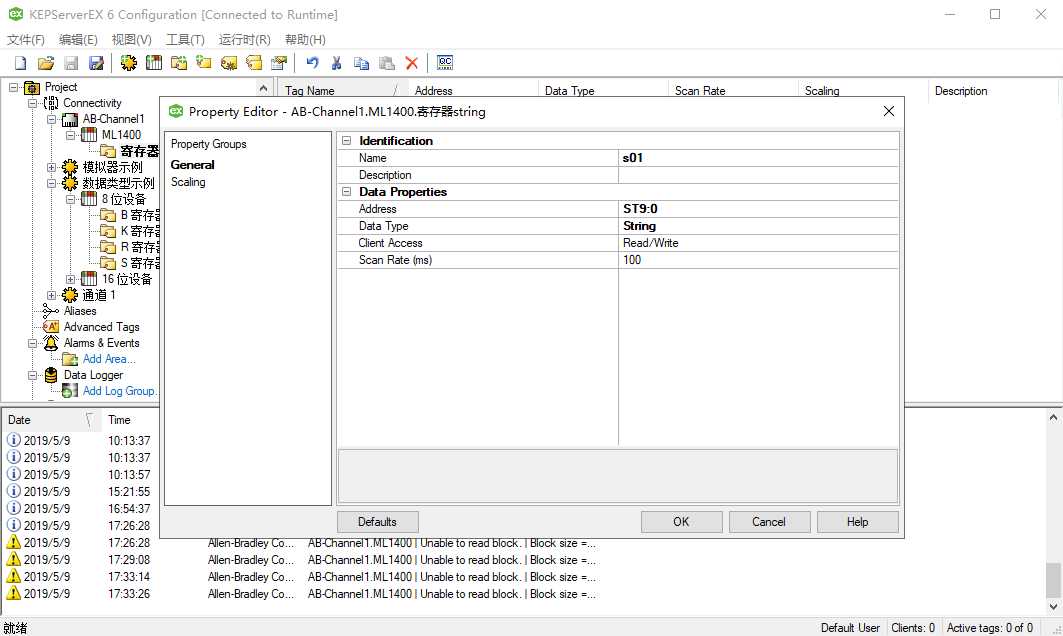The height and width of the screenshot is (636, 1063).
Task: Collapse the Data Properties section
Action: pyautogui.click(x=346, y=192)
